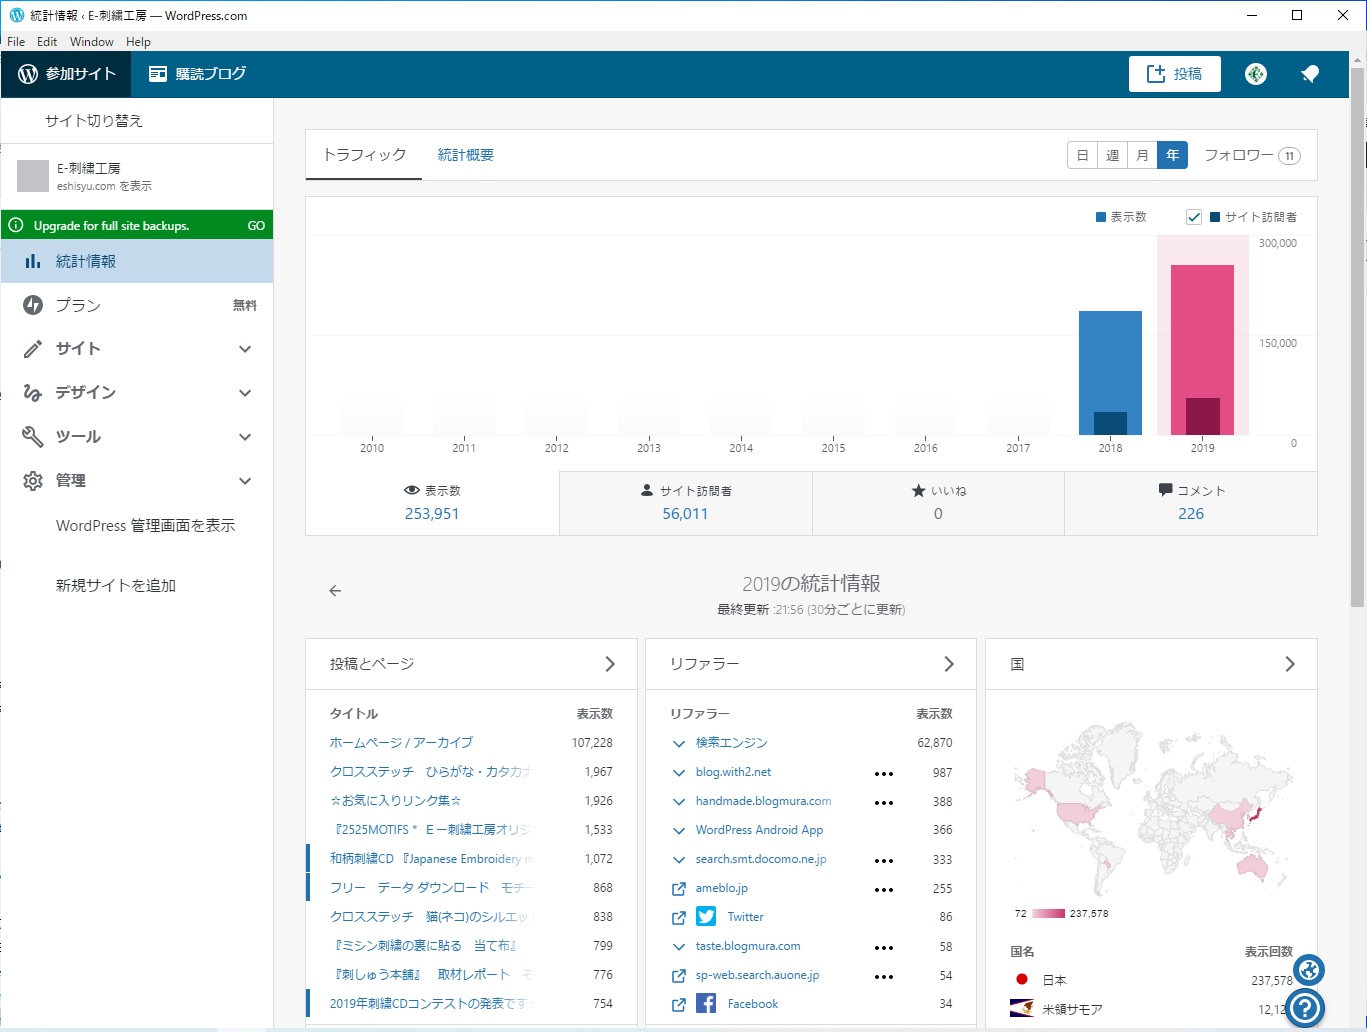
Task: Open the 投稿とページ panel arrow
Action: tap(610, 664)
